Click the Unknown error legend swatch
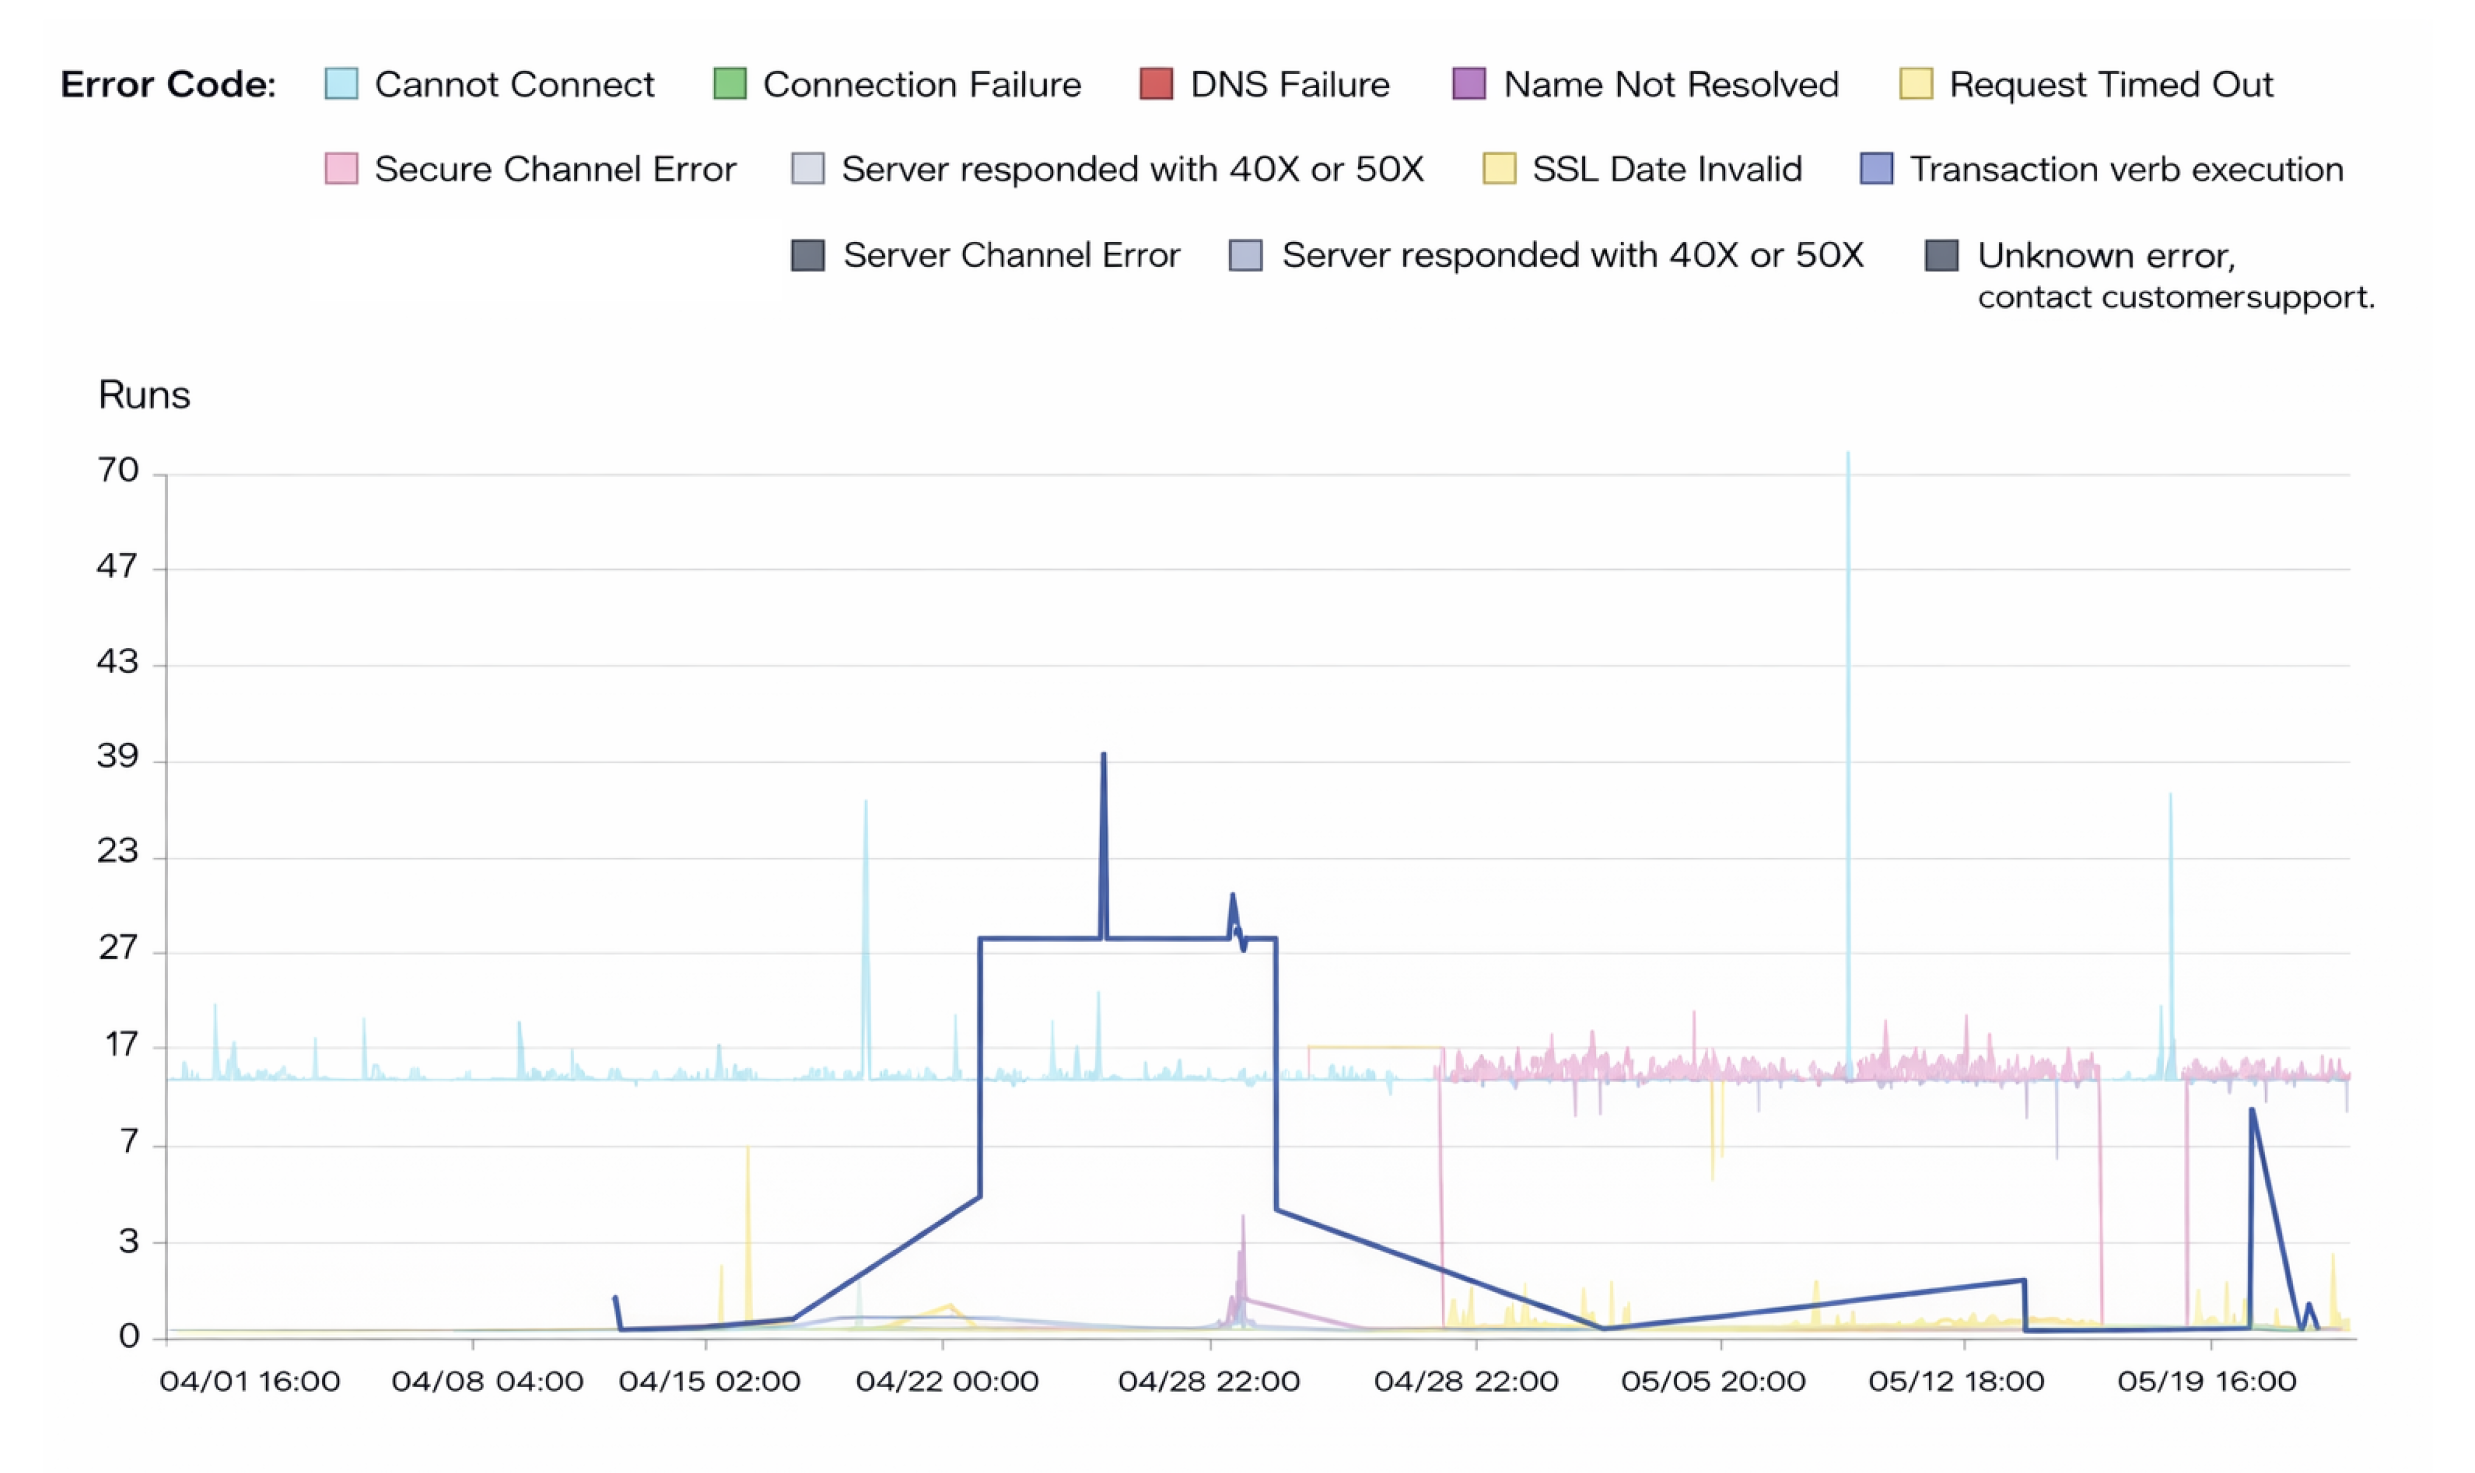Viewport: 2475px width, 1473px height. tap(1941, 255)
